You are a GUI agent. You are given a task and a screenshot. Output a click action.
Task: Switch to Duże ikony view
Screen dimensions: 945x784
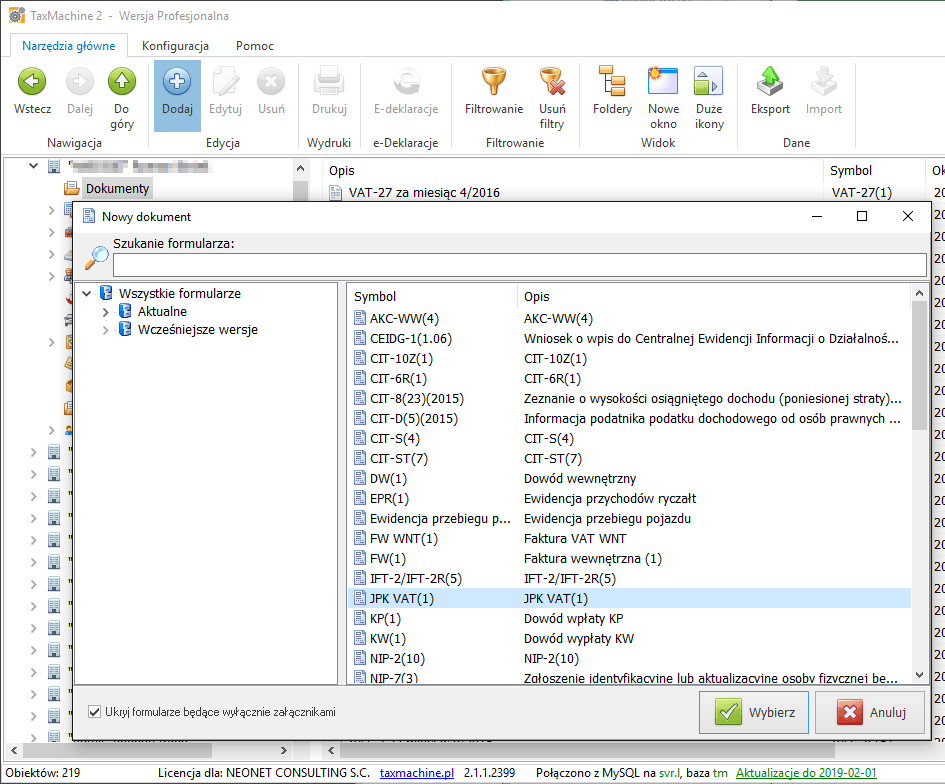(x=709, y=82)
